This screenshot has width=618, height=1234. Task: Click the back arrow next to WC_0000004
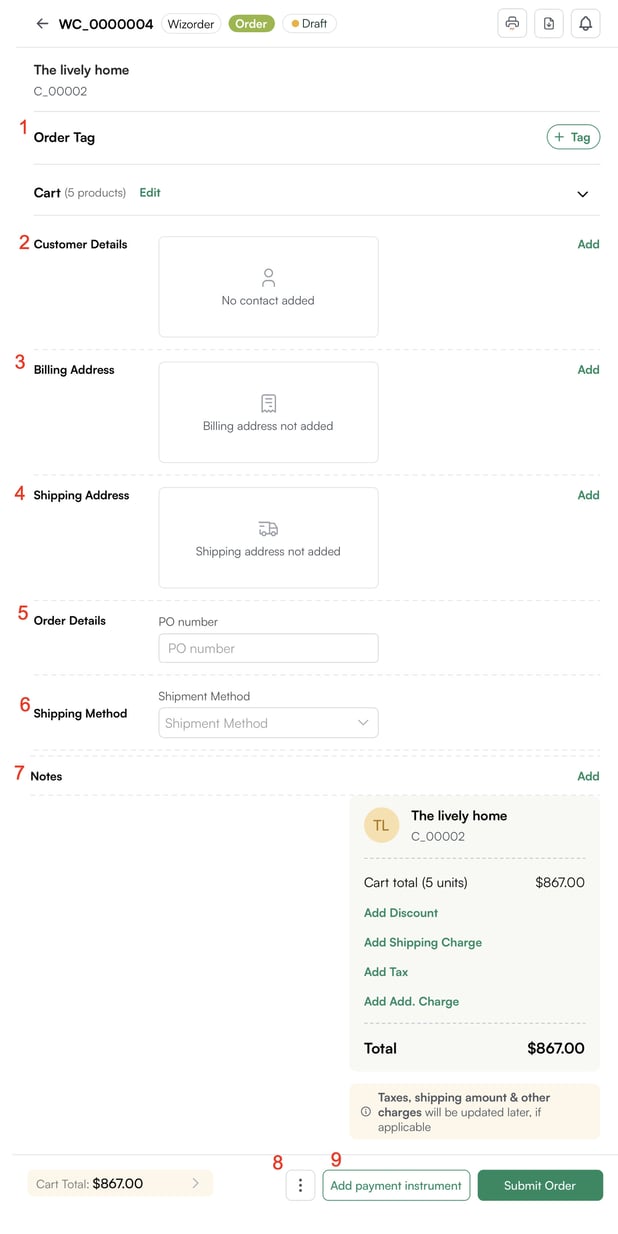click(39, 23)
